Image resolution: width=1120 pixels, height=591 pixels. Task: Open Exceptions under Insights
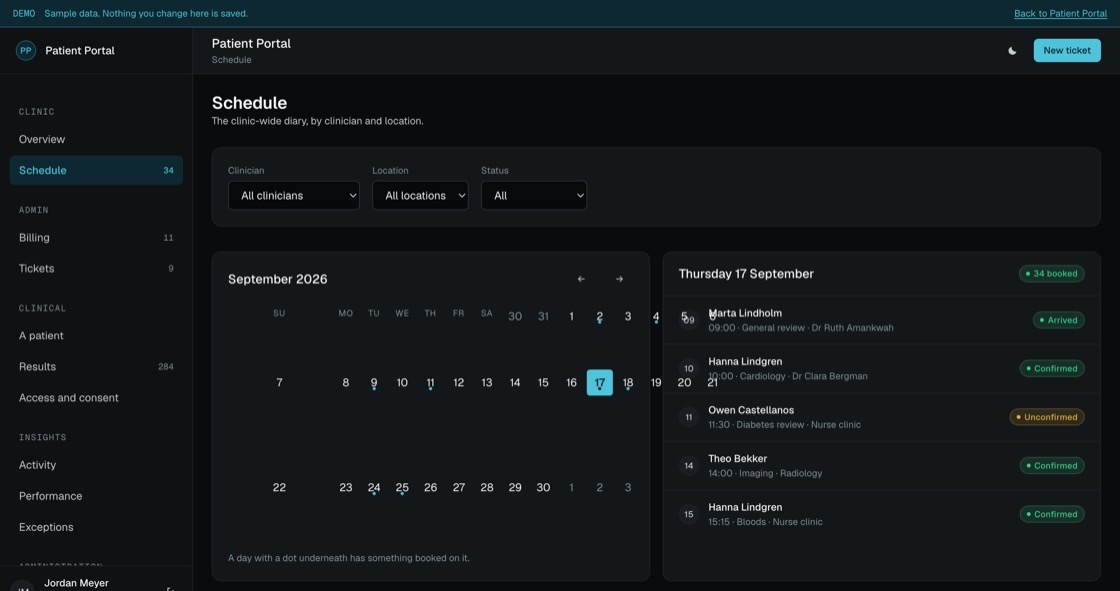coord(96,527)
